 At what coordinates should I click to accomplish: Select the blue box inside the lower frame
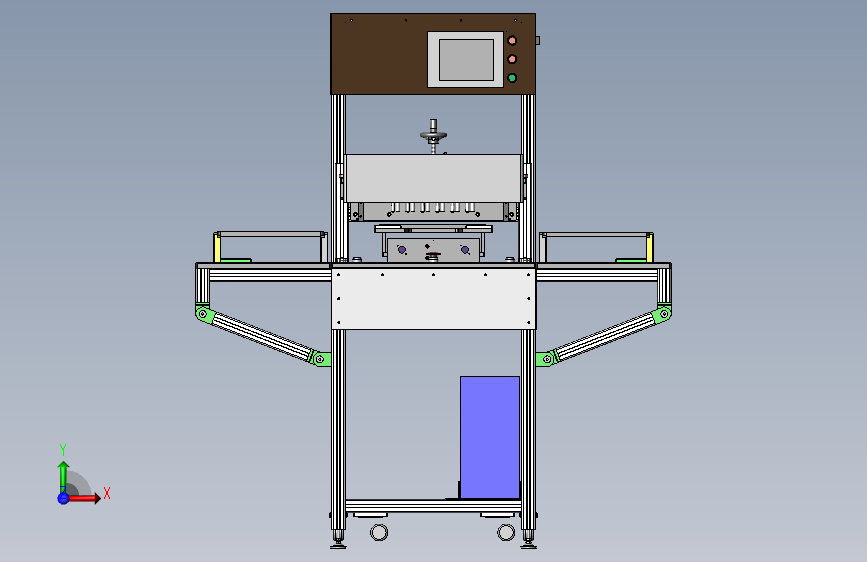coord(490,438)
